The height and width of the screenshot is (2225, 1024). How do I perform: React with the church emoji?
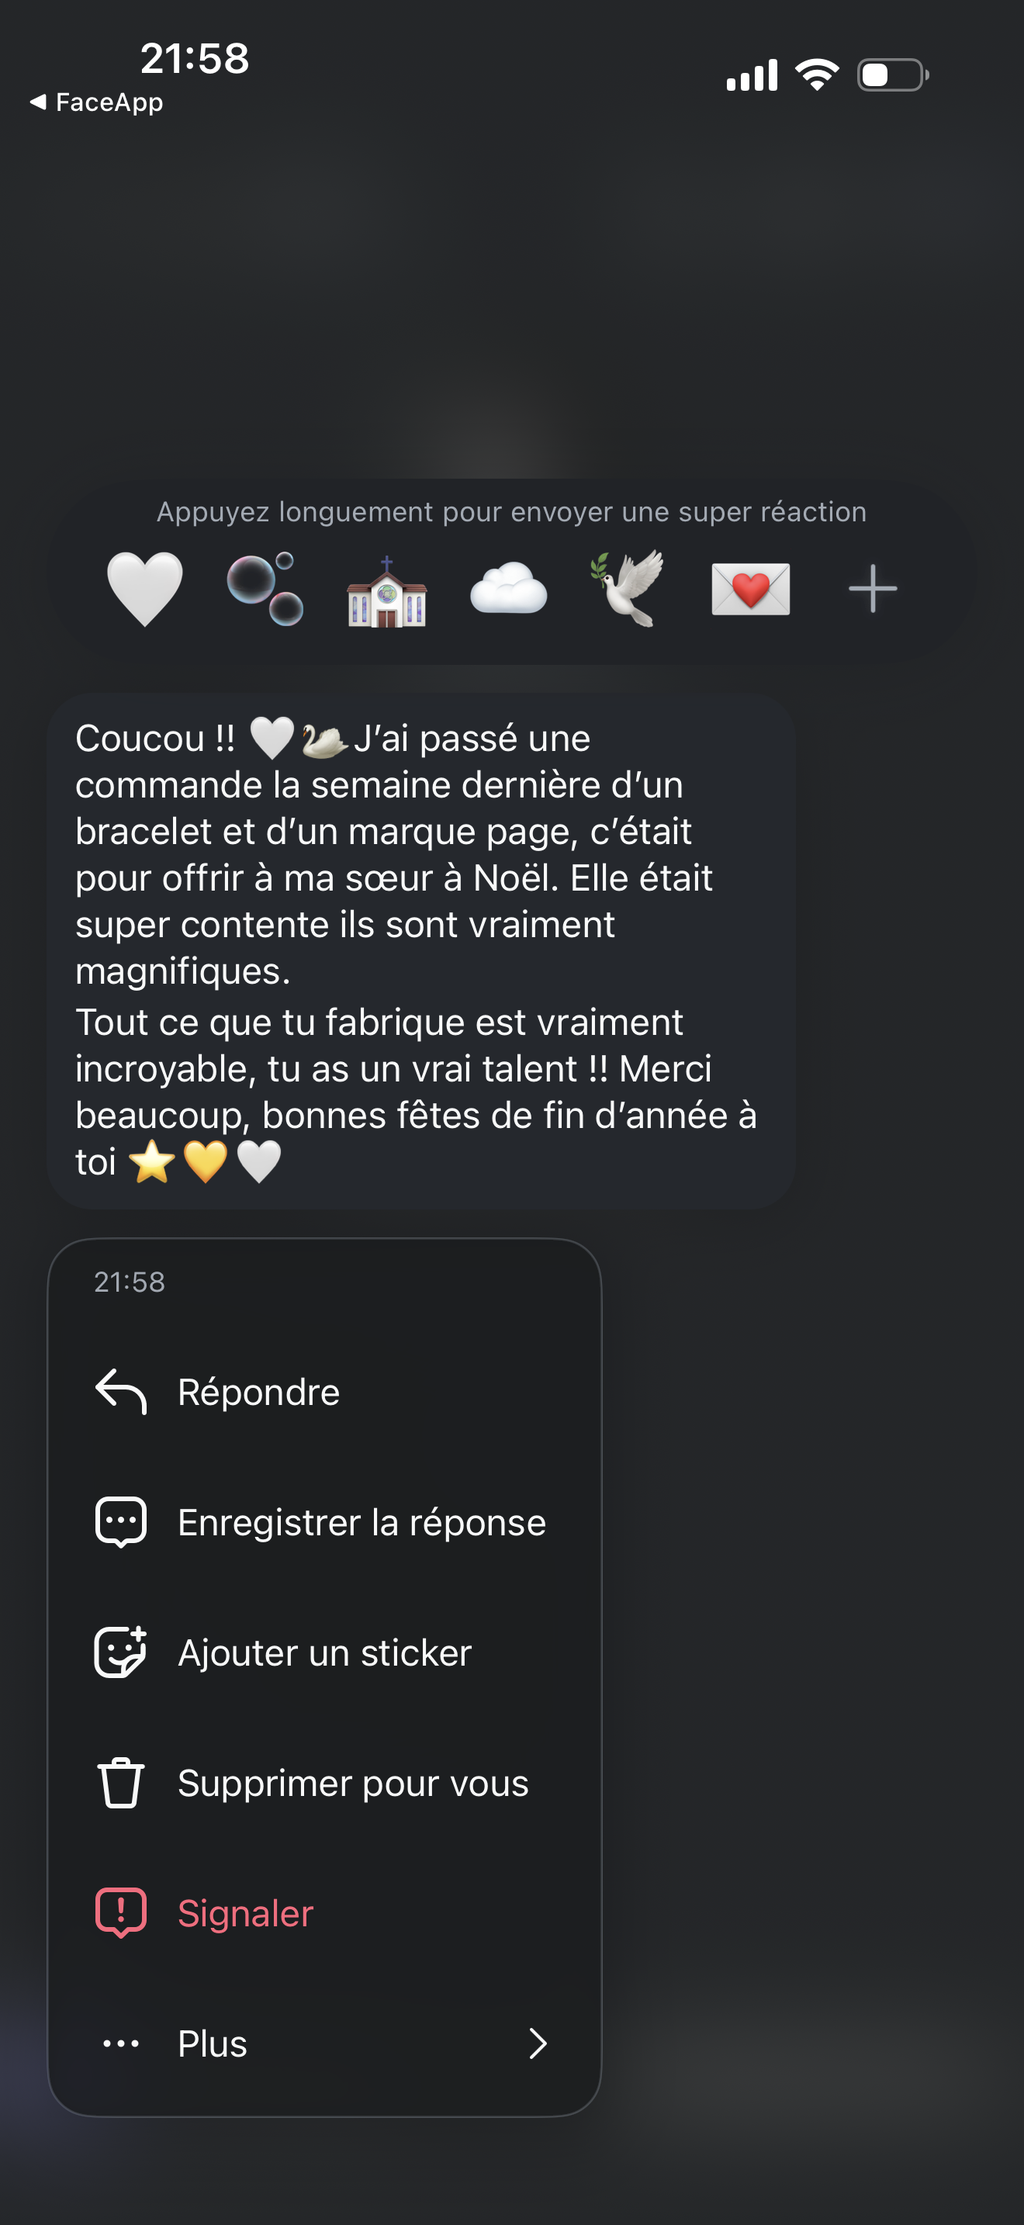tap(387, 591)
